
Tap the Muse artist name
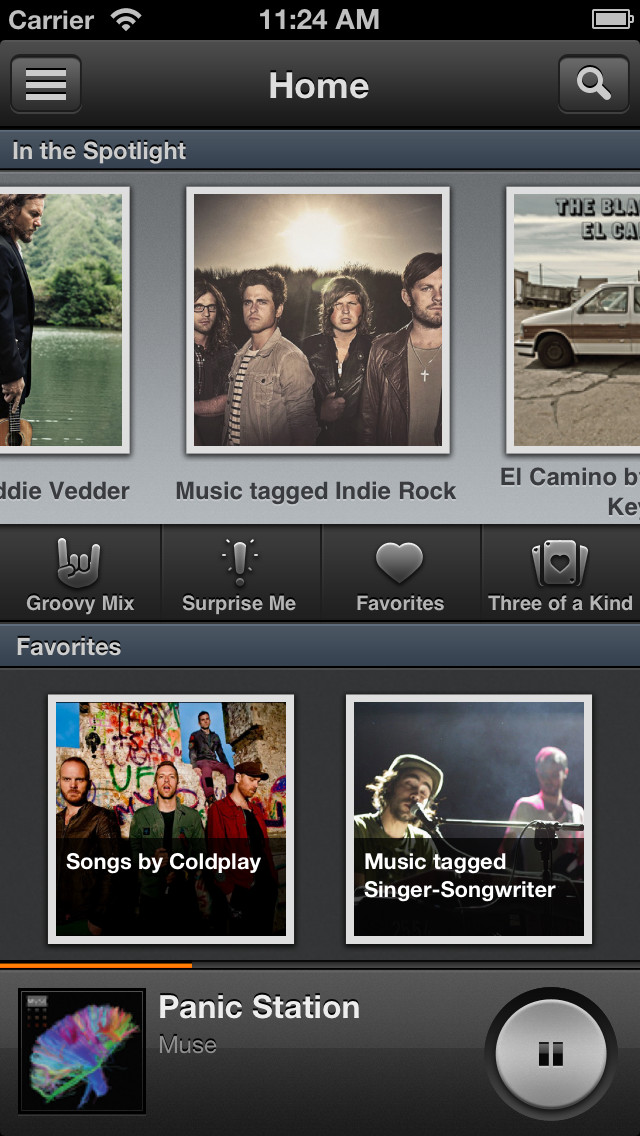[x=188, y=1044]
